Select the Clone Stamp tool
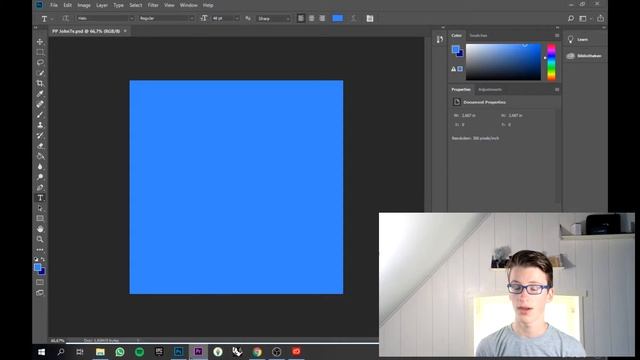 pyautogui.click(x=40, y=125)
